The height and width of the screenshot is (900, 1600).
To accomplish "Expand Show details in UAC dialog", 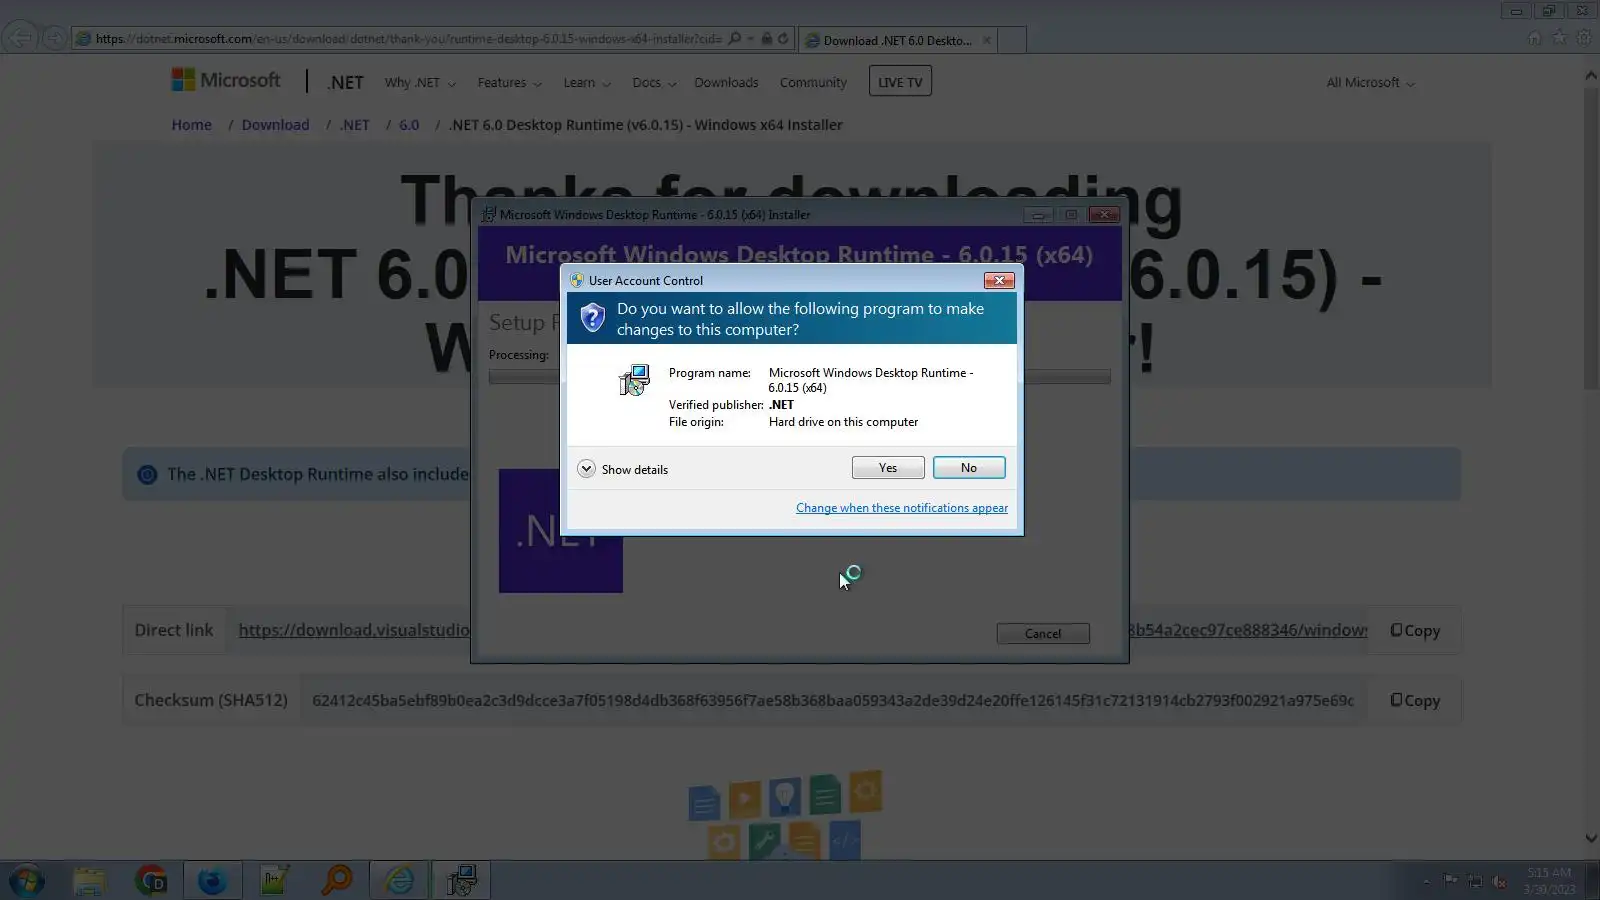I will 623,469.
